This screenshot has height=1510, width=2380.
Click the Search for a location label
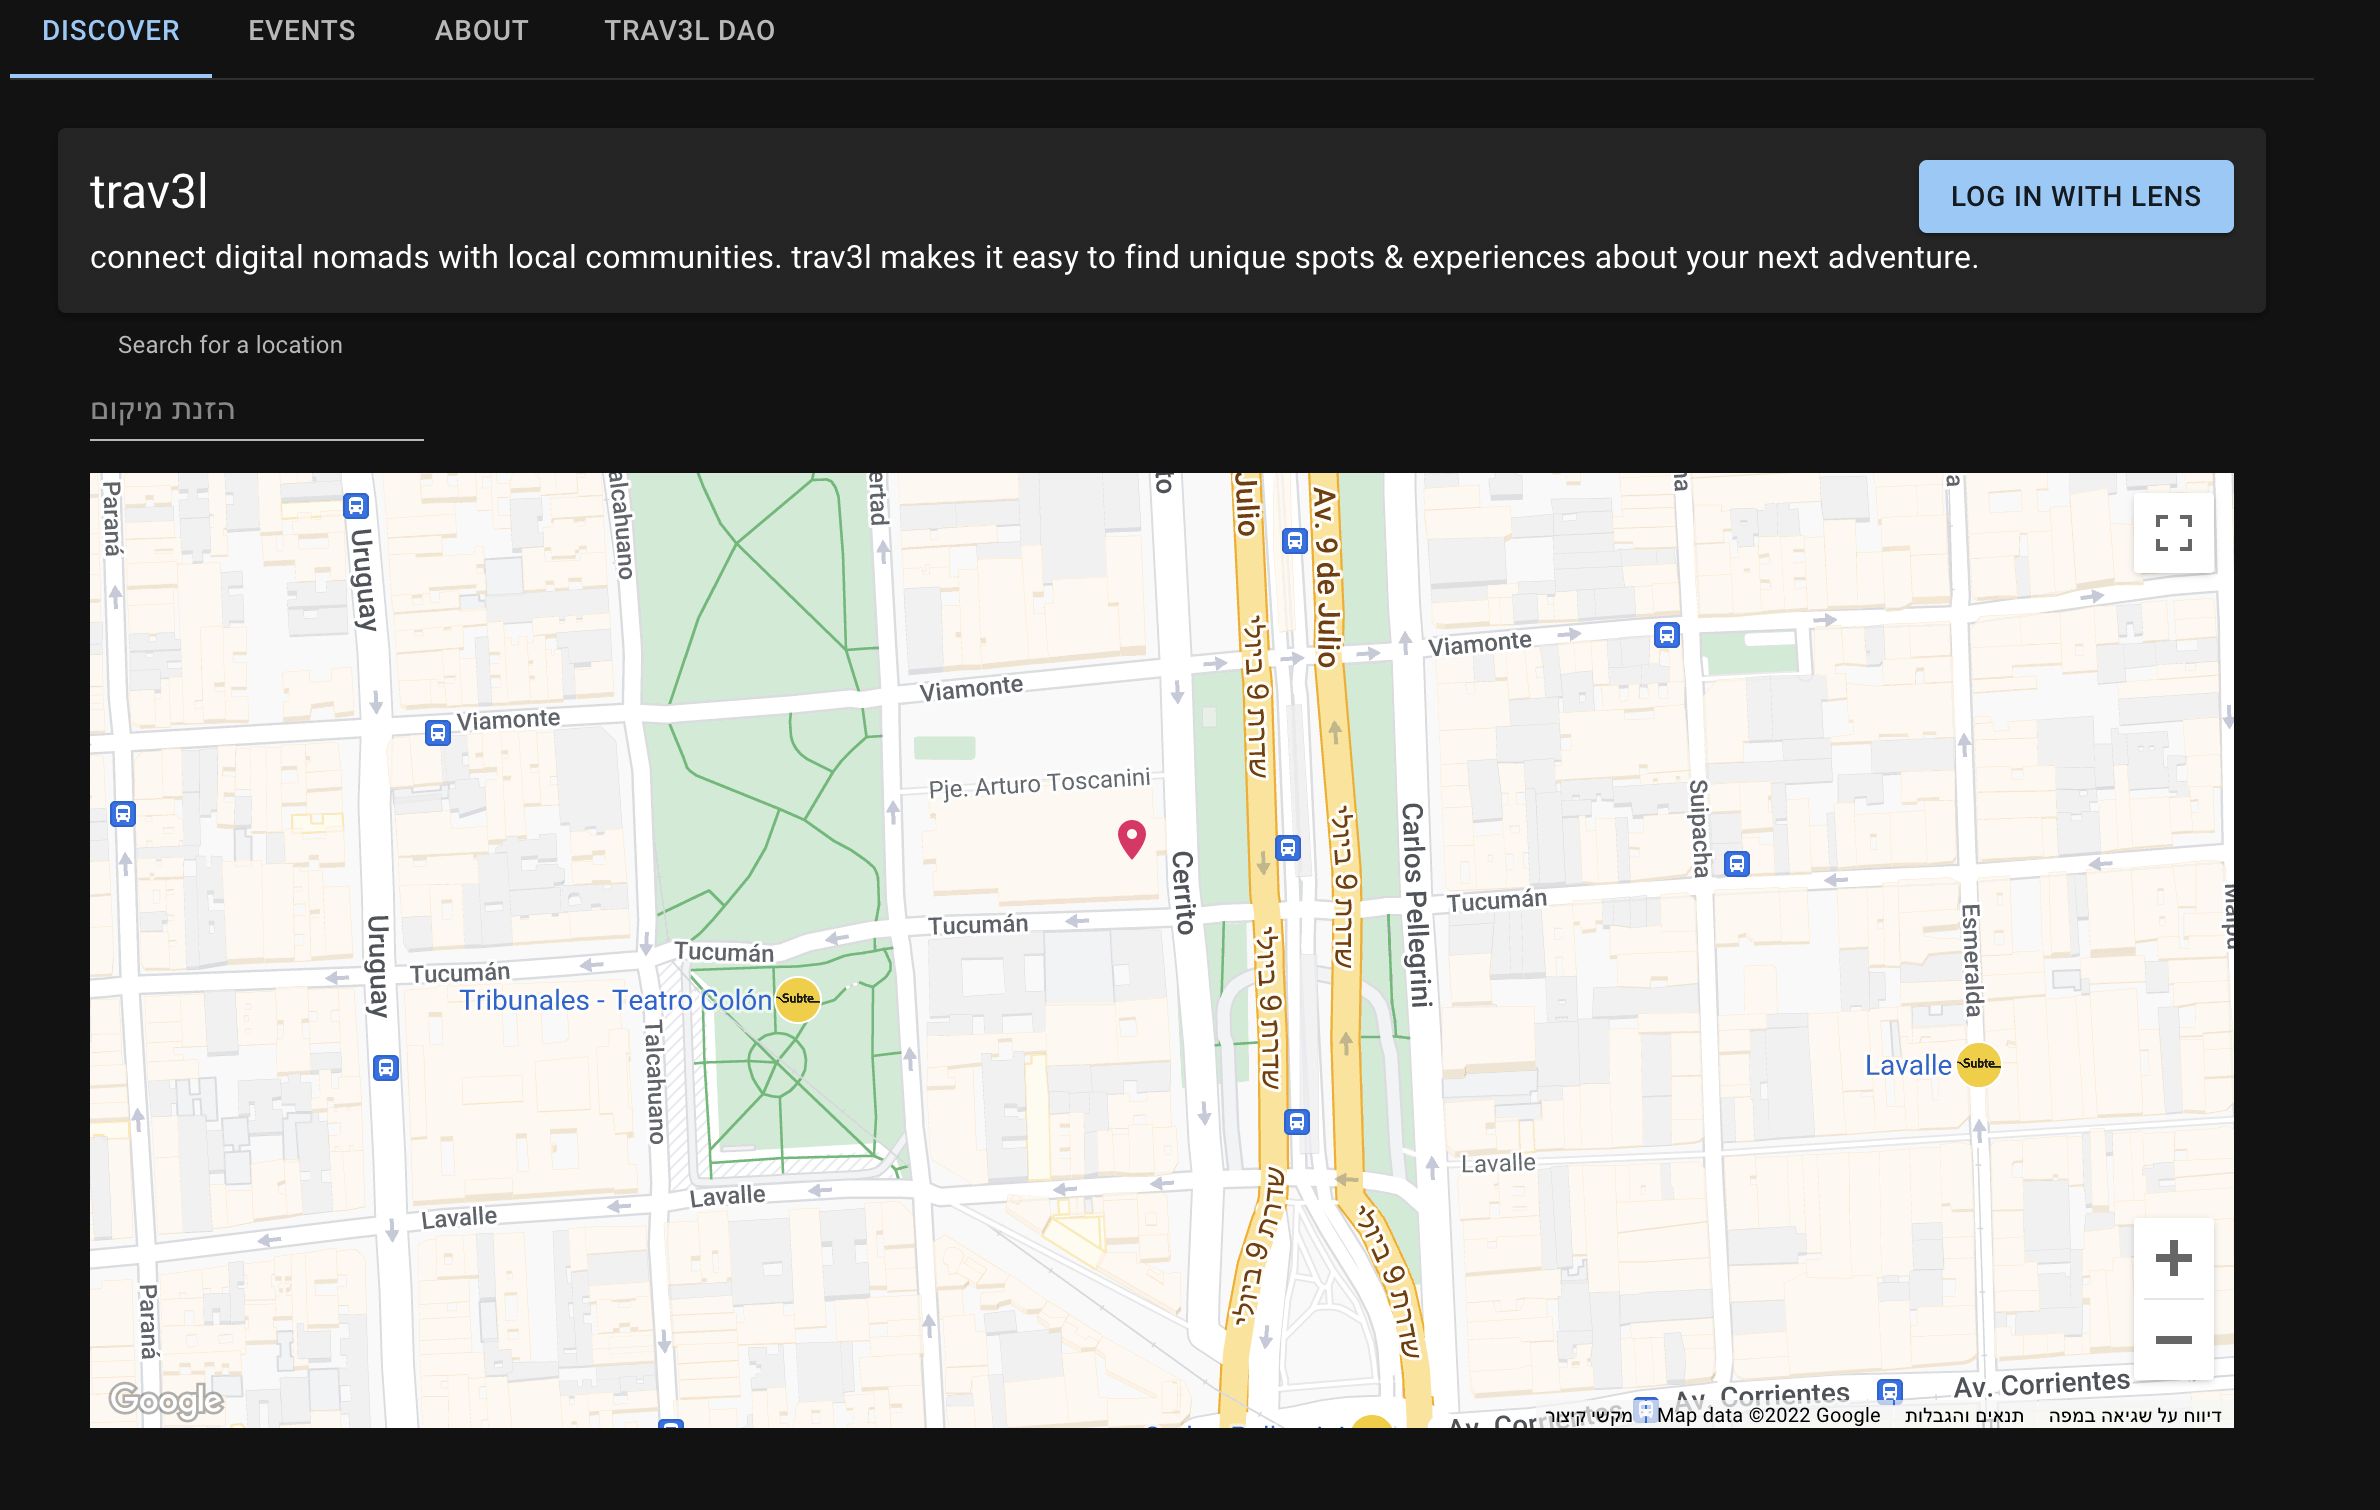(230, 345)
